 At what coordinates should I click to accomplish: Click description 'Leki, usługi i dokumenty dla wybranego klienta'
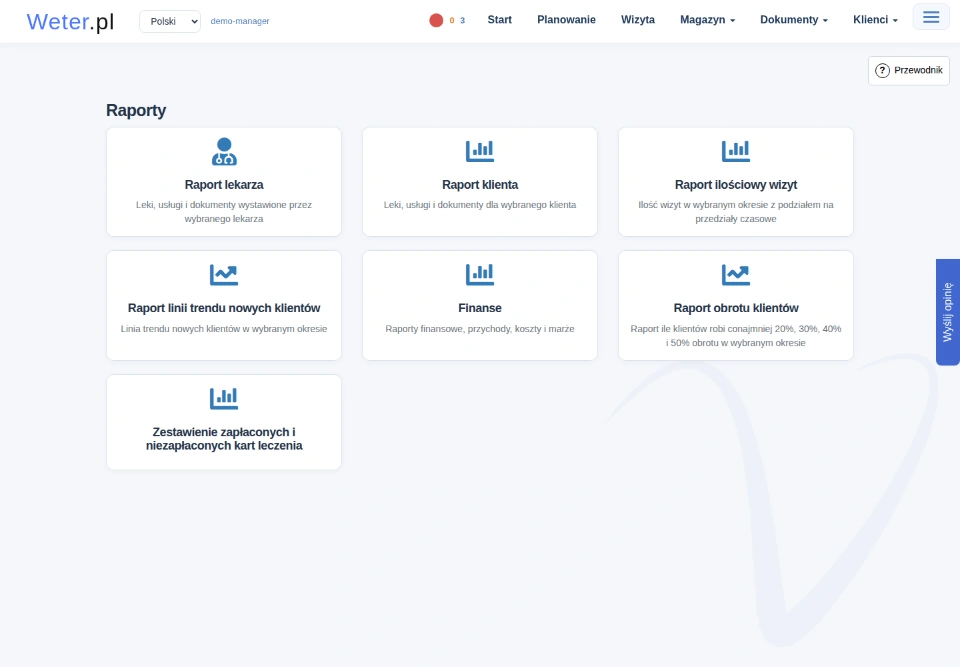tap(479, 205)
